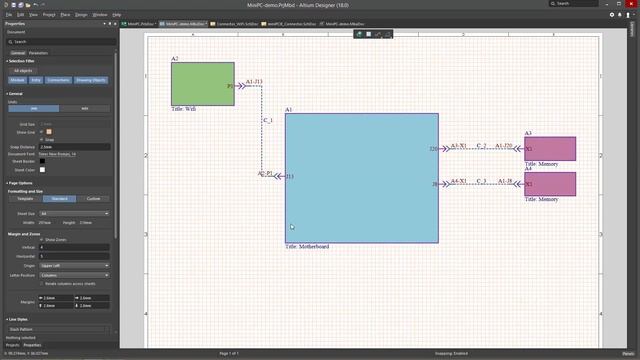The width and height of the screenshot is (640, 360).
Task: Open the Help menu
Action: point(117,15)
